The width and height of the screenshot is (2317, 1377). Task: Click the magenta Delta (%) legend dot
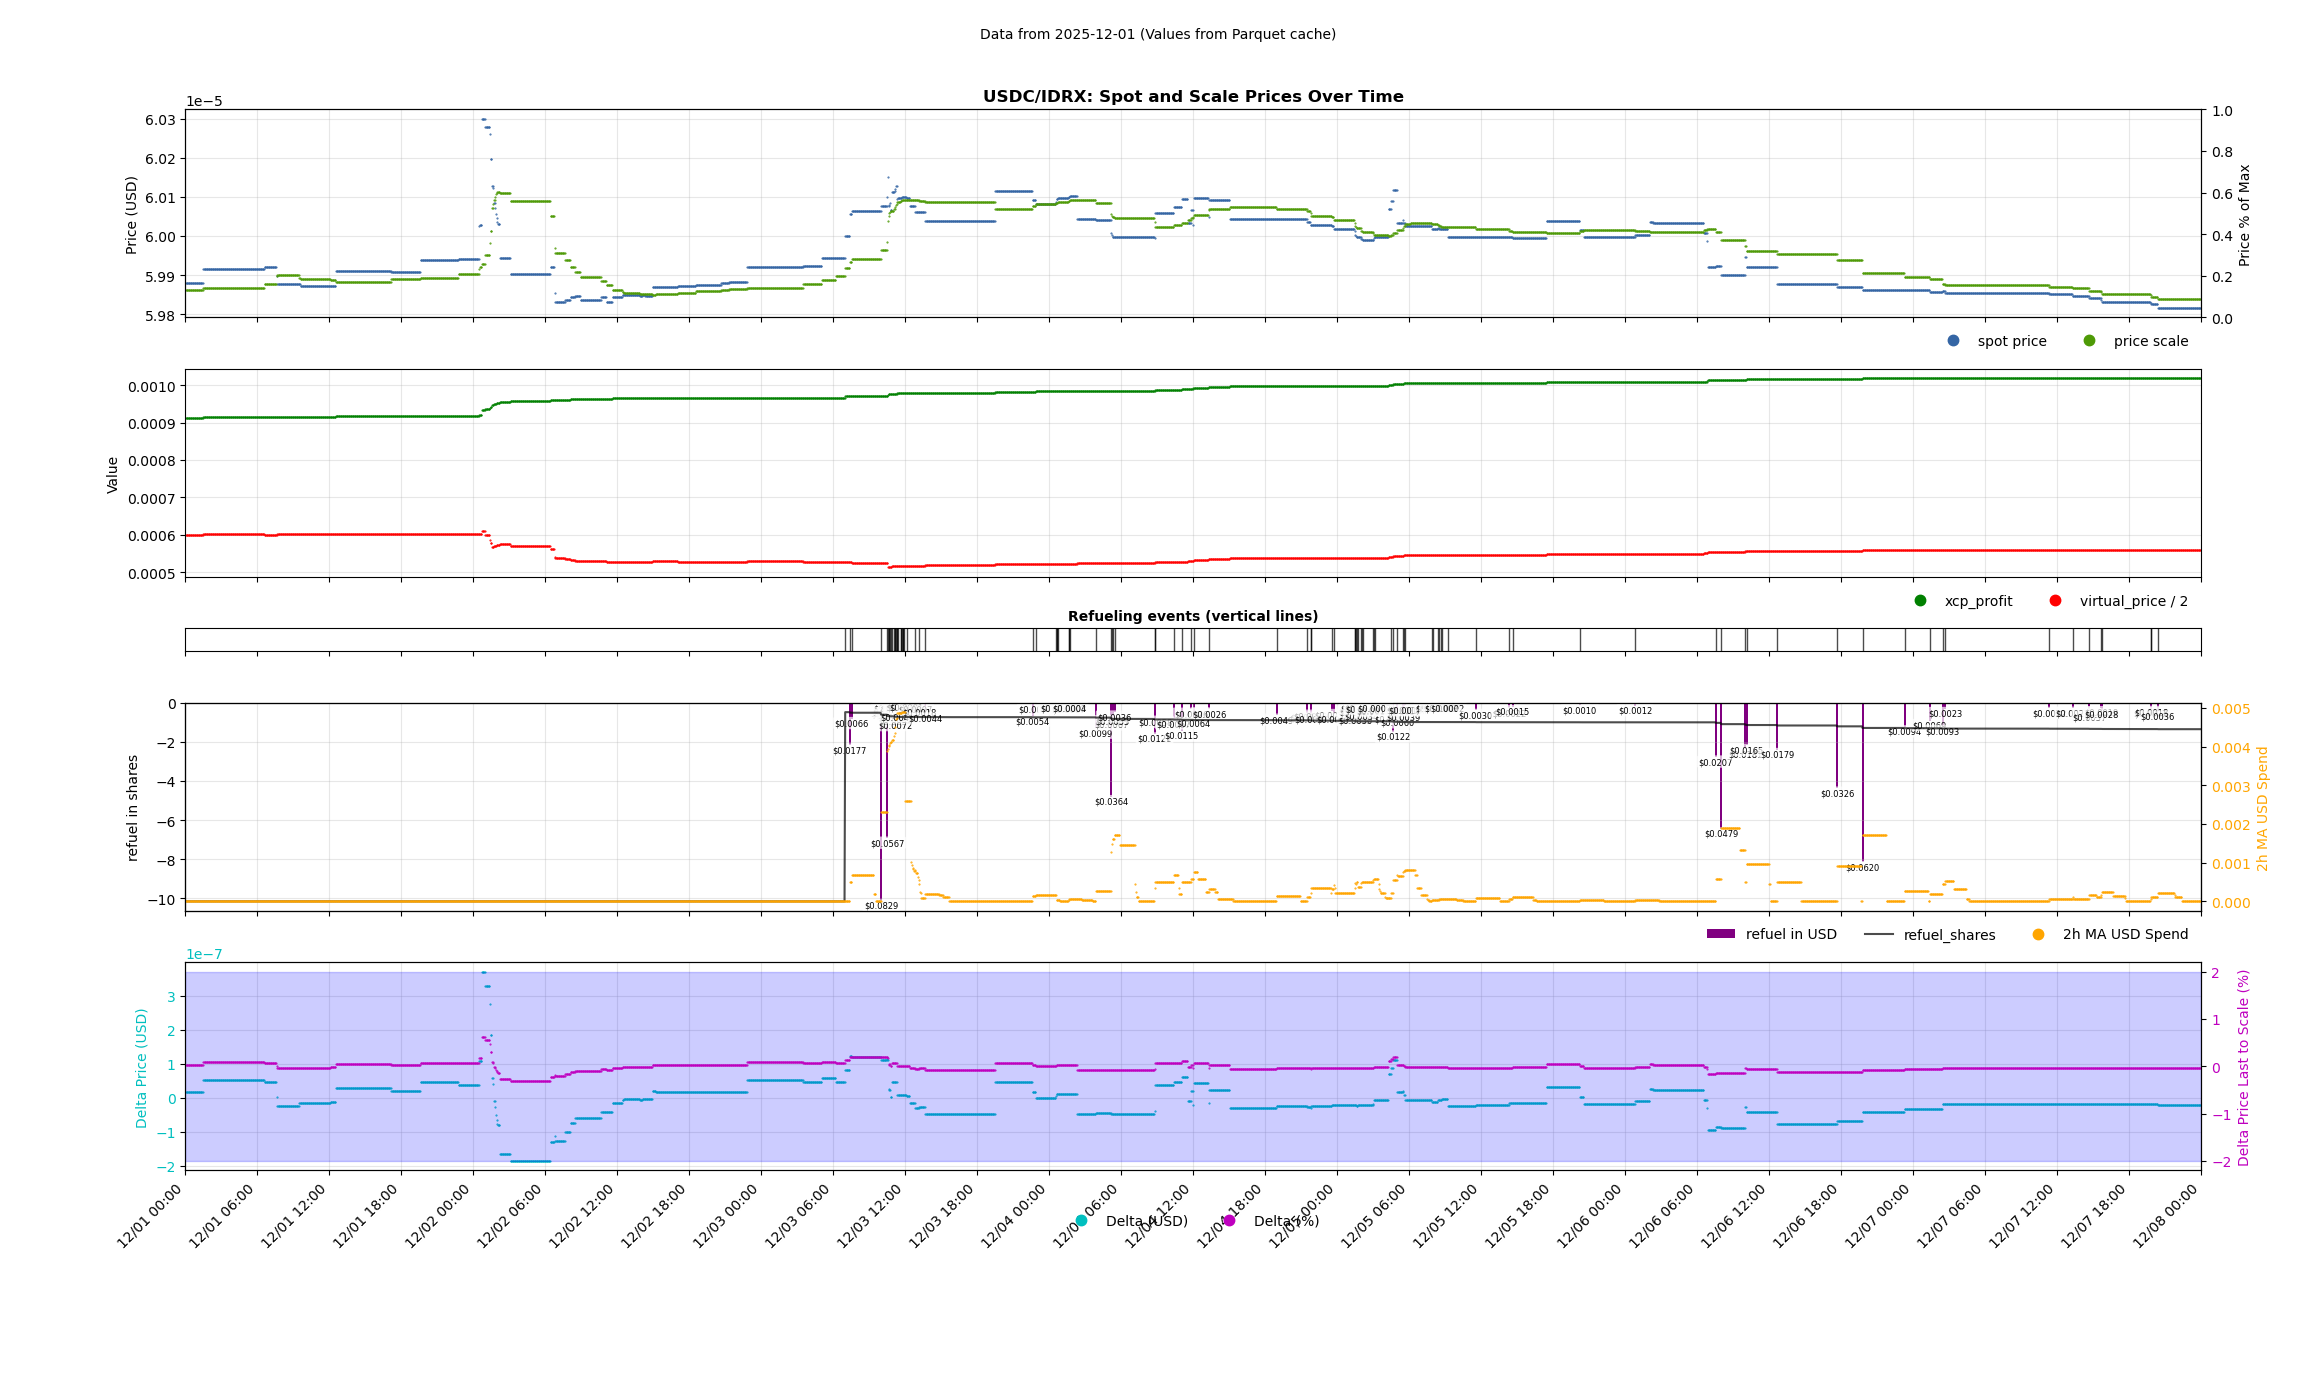pos(1229,1221)
